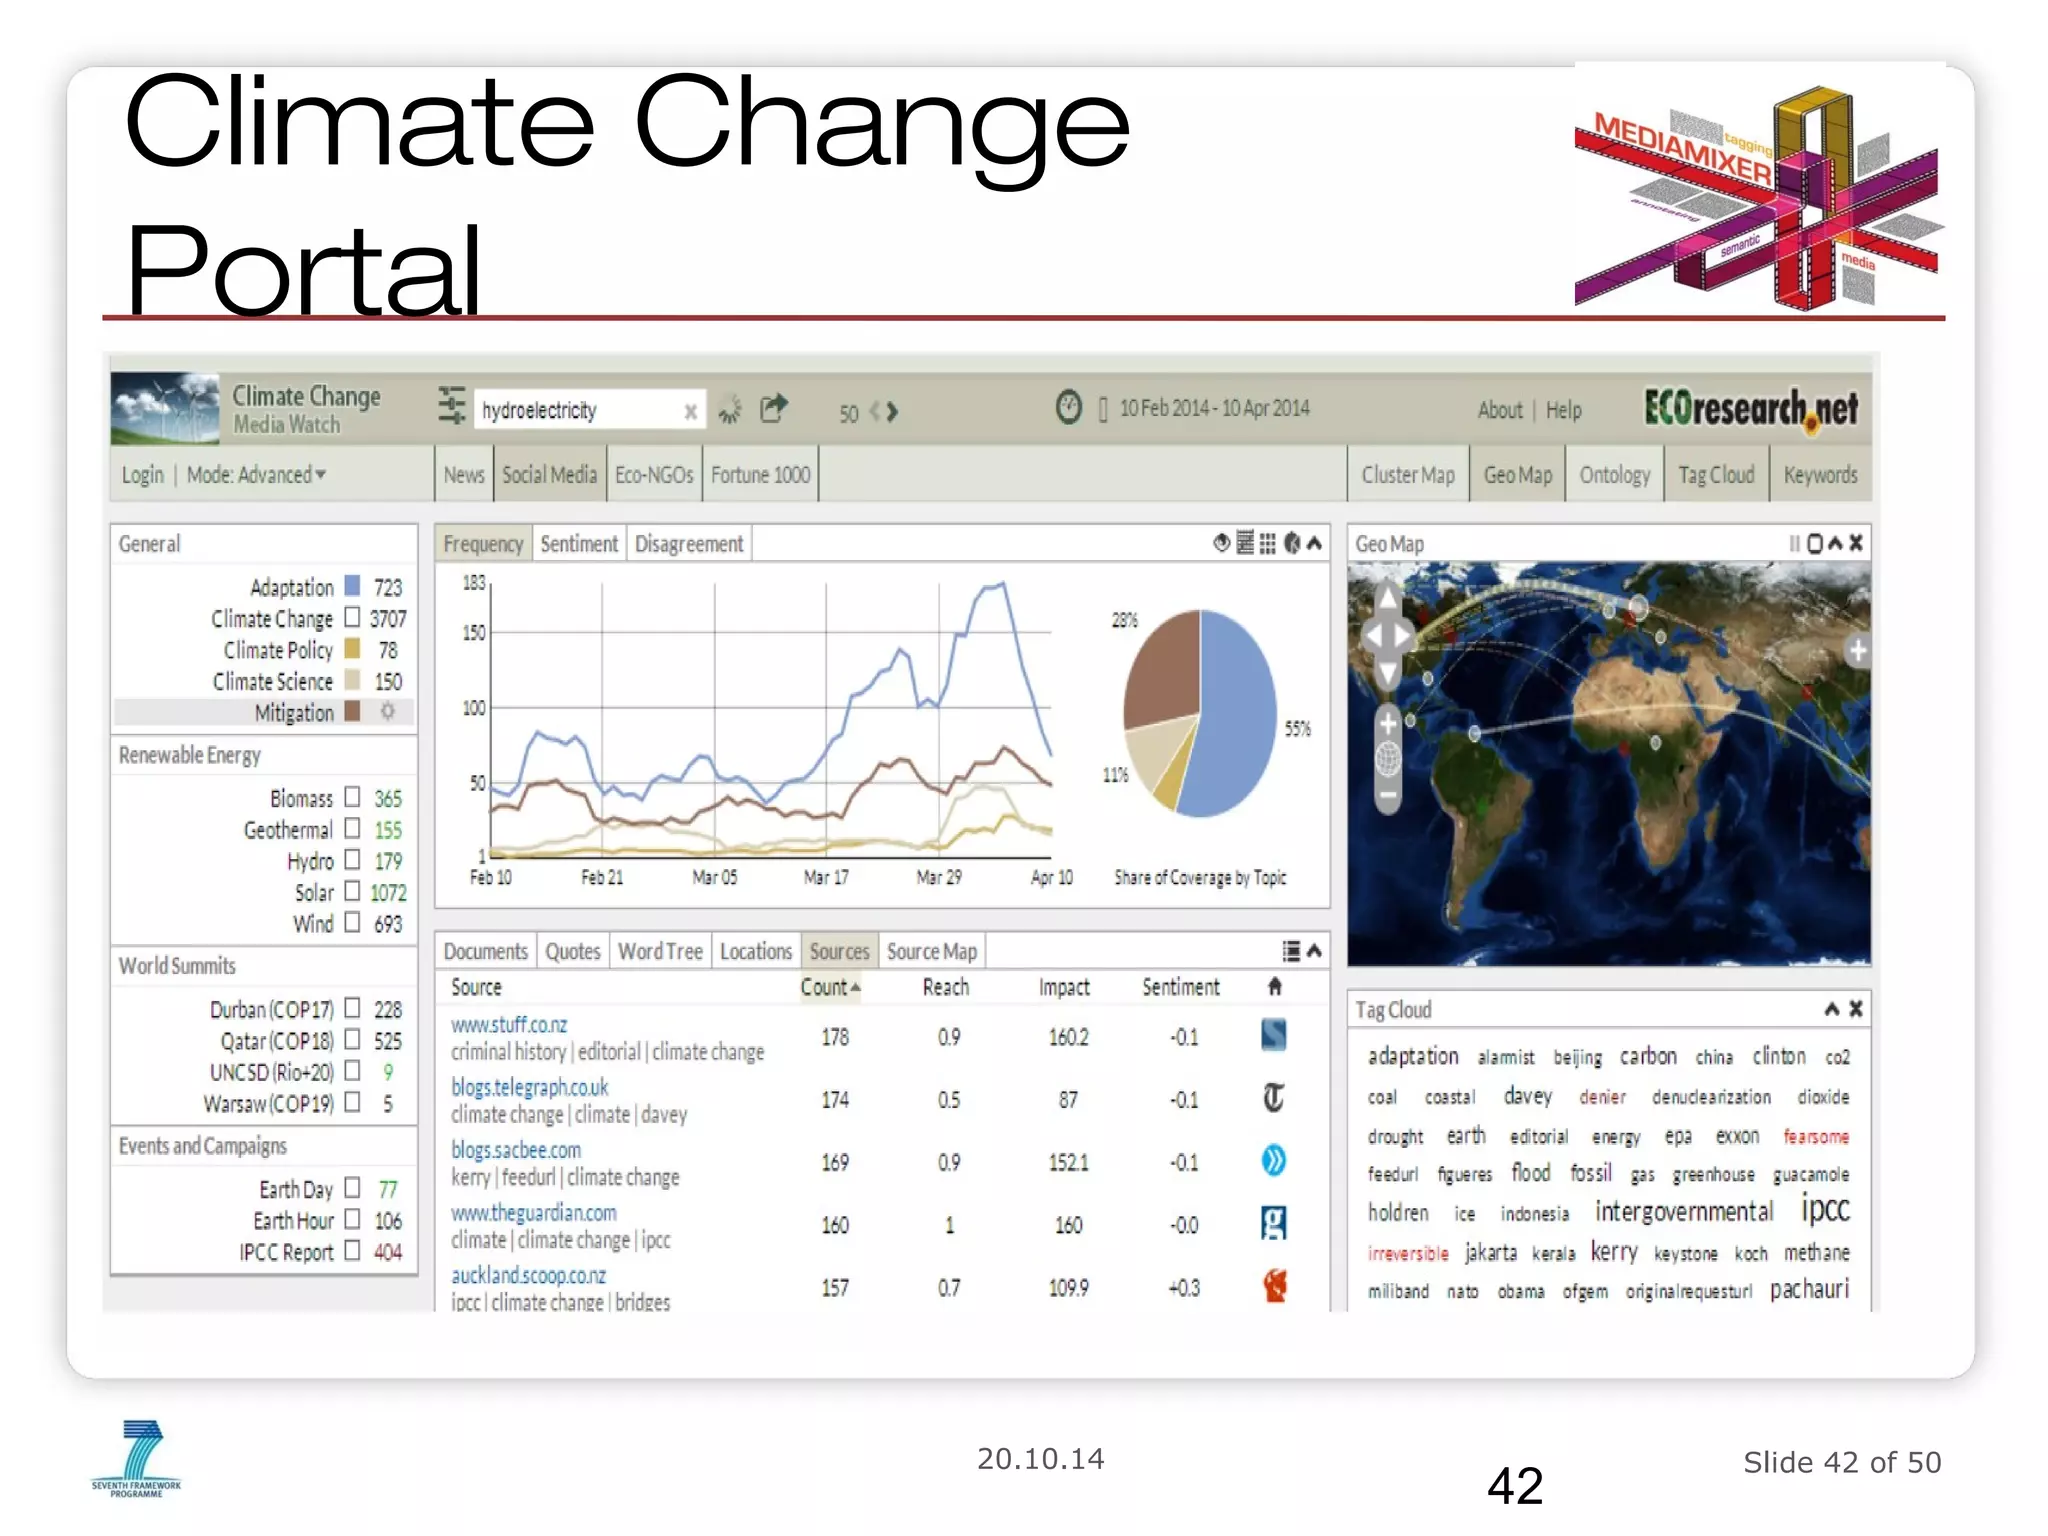Screen dimensions: 2048x1536
Task: Click the Login link
Action: click(142, 475)
